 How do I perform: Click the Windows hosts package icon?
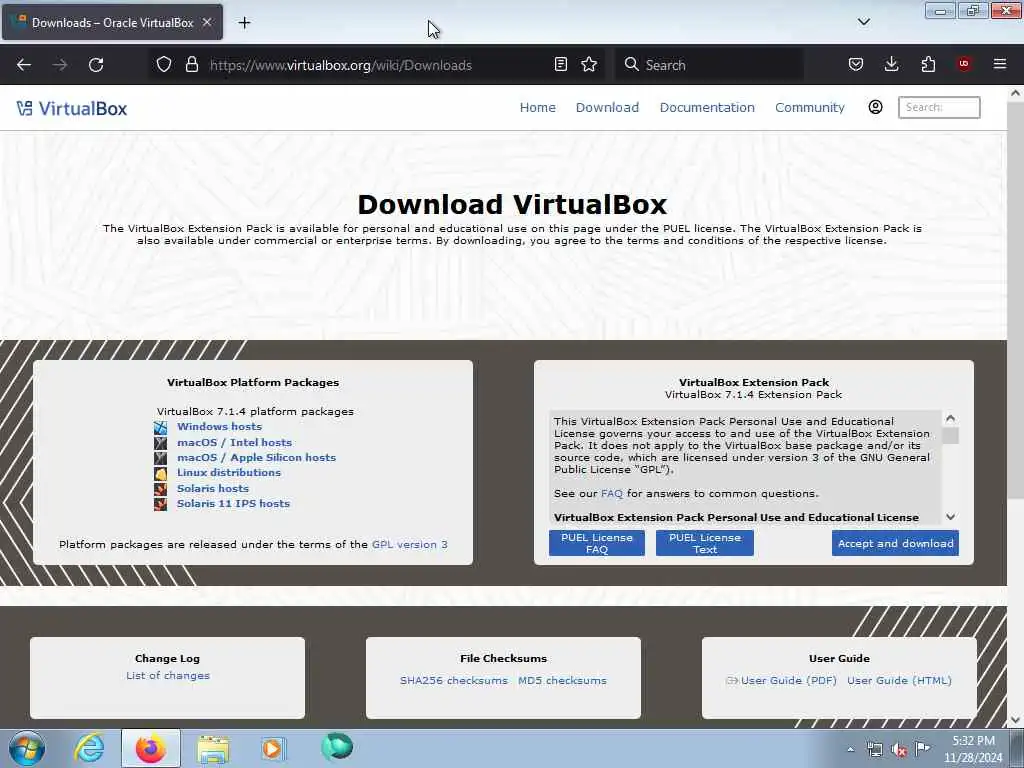[160, 427]
